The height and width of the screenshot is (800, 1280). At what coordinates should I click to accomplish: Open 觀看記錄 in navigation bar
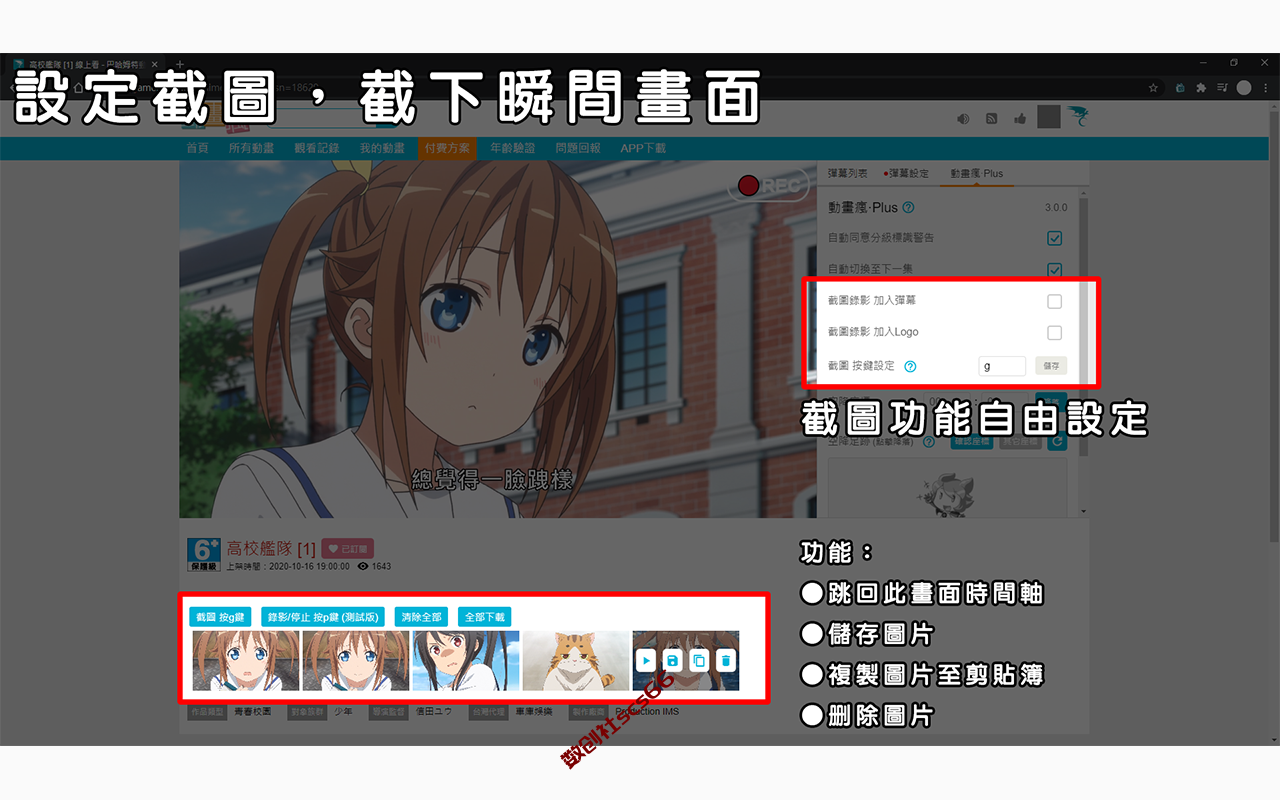(317, 148)
